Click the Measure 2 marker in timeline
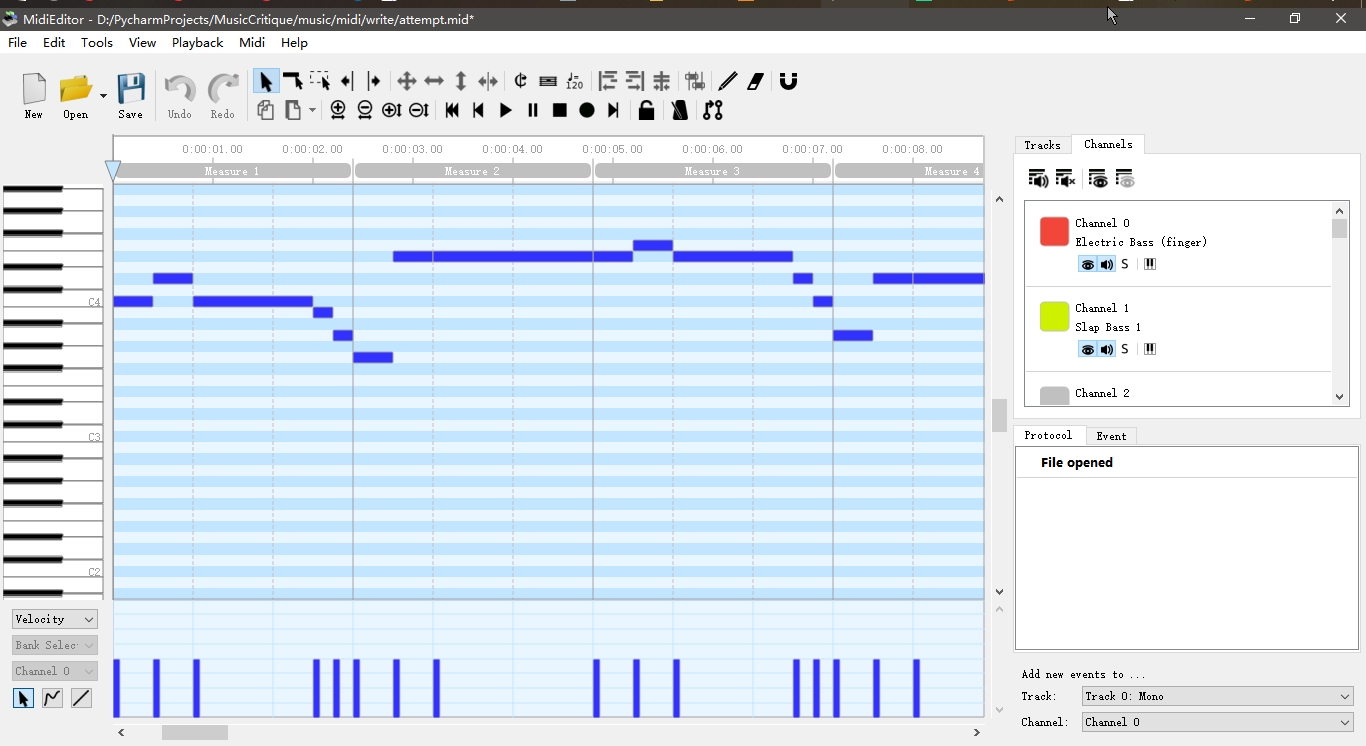Screen dimensions: 1366x746 472,171
